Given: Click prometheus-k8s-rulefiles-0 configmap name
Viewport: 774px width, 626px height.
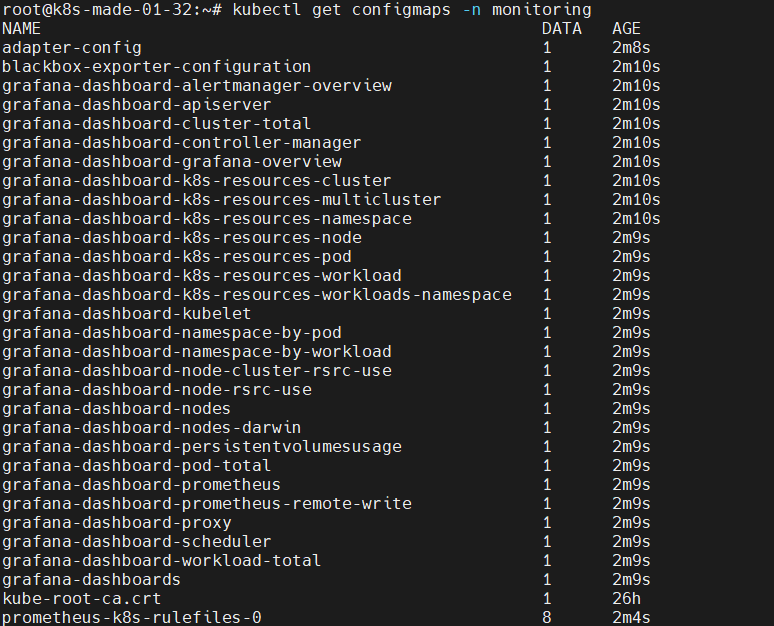Looking at the screenshot, I should 132,618.
